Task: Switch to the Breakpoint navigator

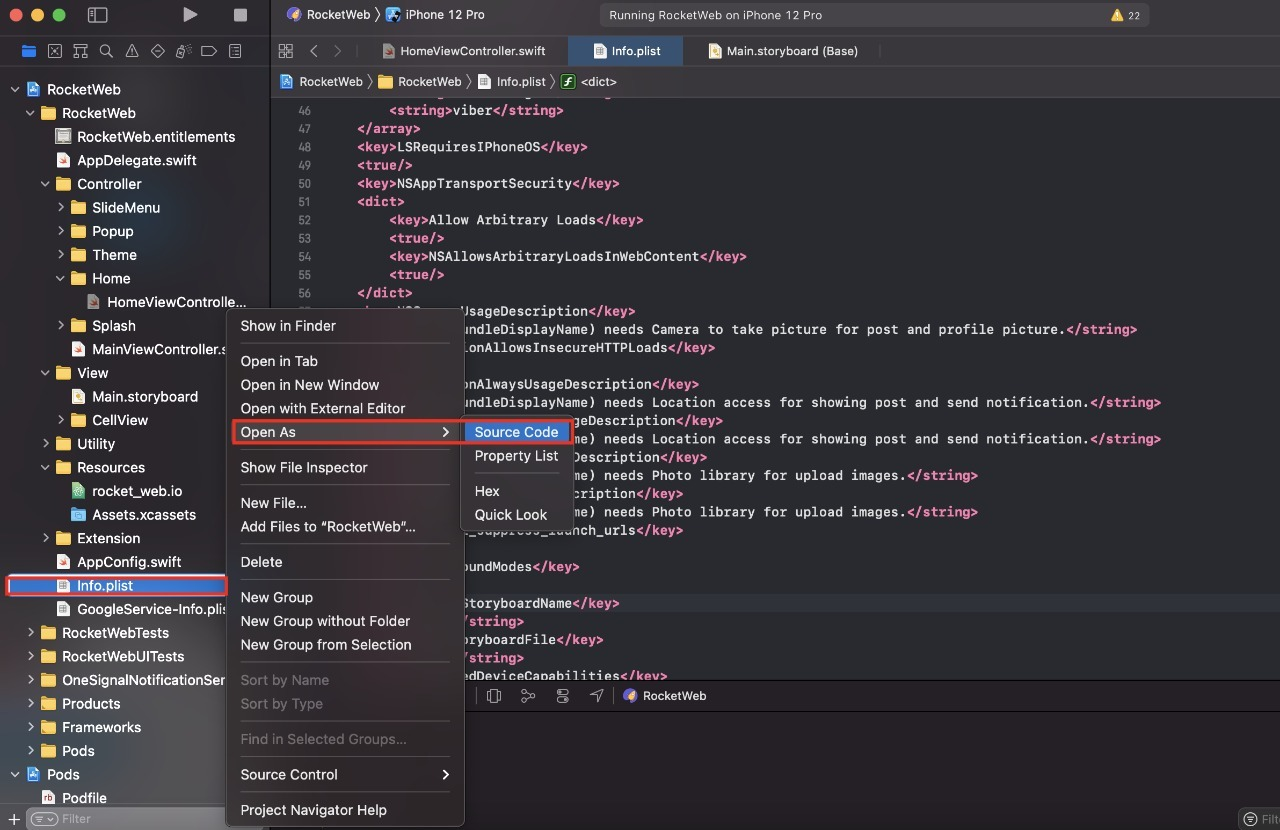Action: (x=209, y=51)
